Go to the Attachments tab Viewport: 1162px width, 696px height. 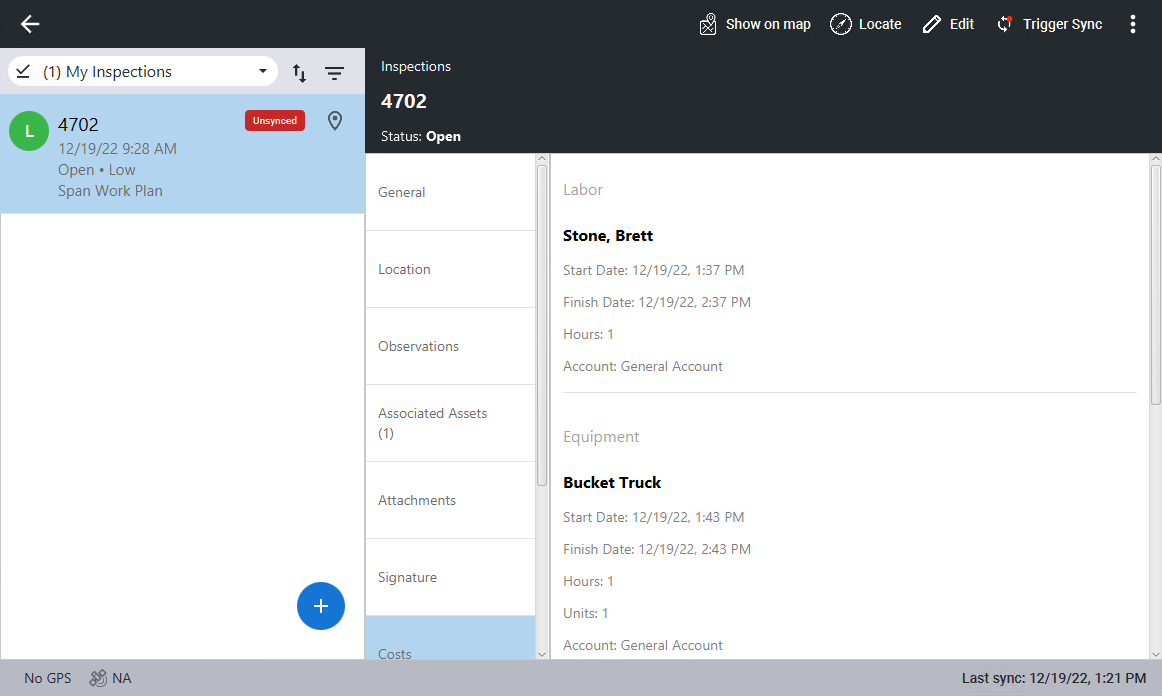click(x=450, y=500)
